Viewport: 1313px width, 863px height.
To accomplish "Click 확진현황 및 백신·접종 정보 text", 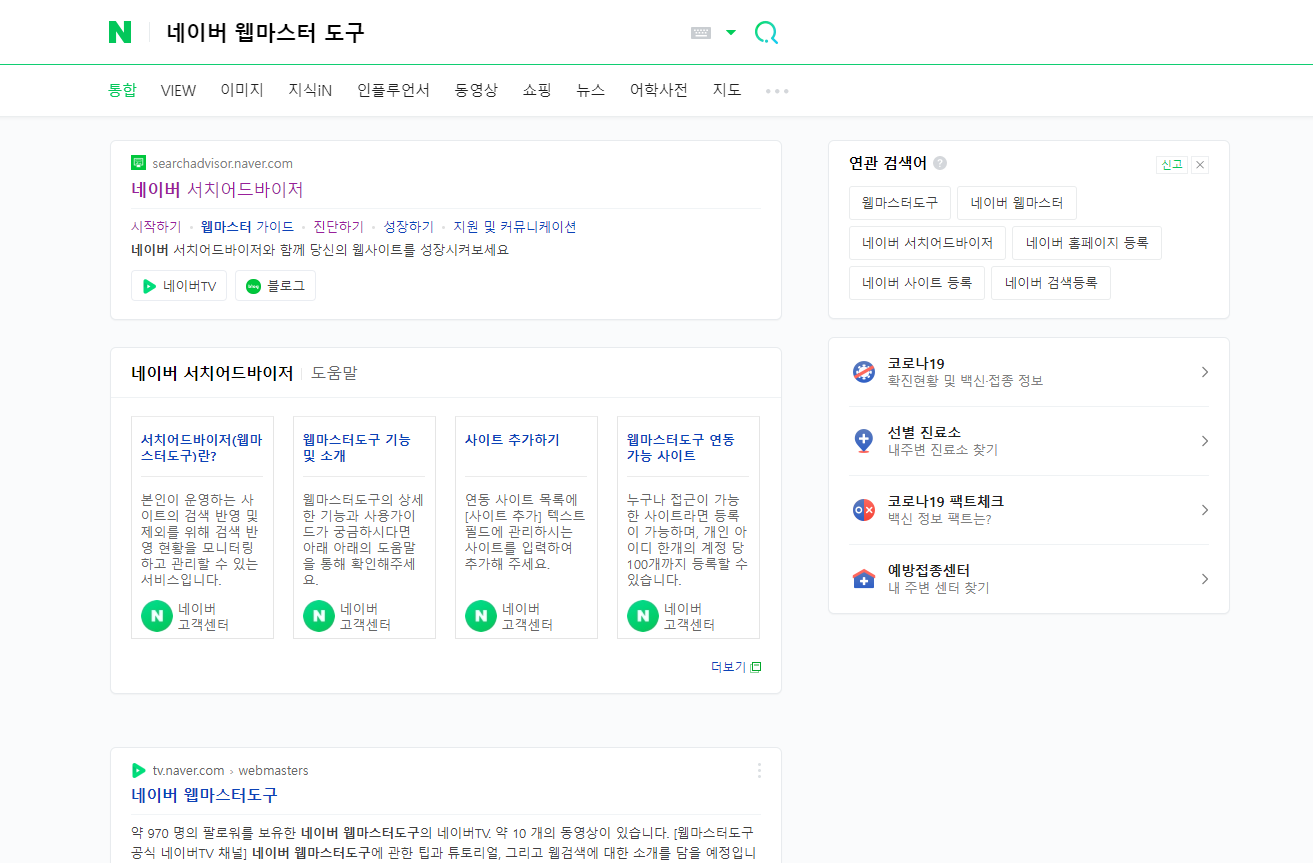I will click(x=965, y=381).
